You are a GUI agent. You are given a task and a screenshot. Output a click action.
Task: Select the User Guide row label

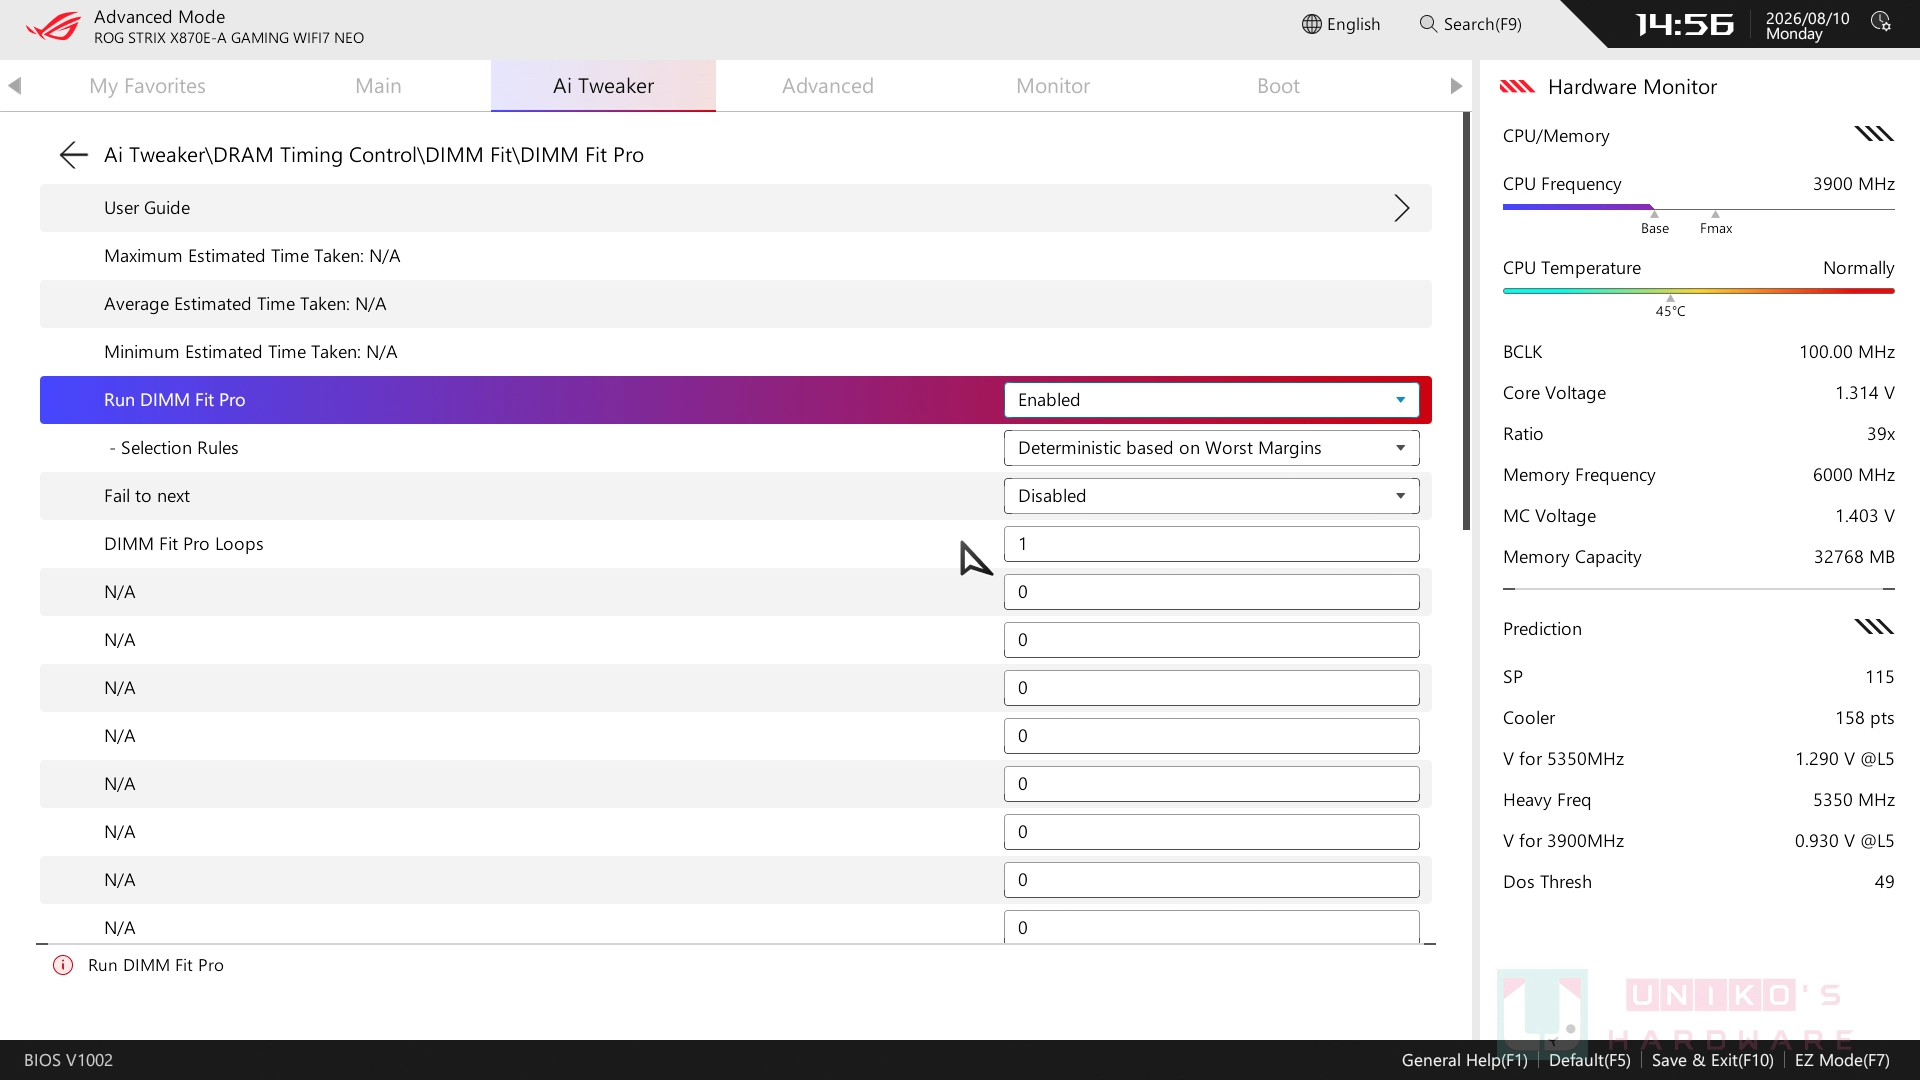147,208
